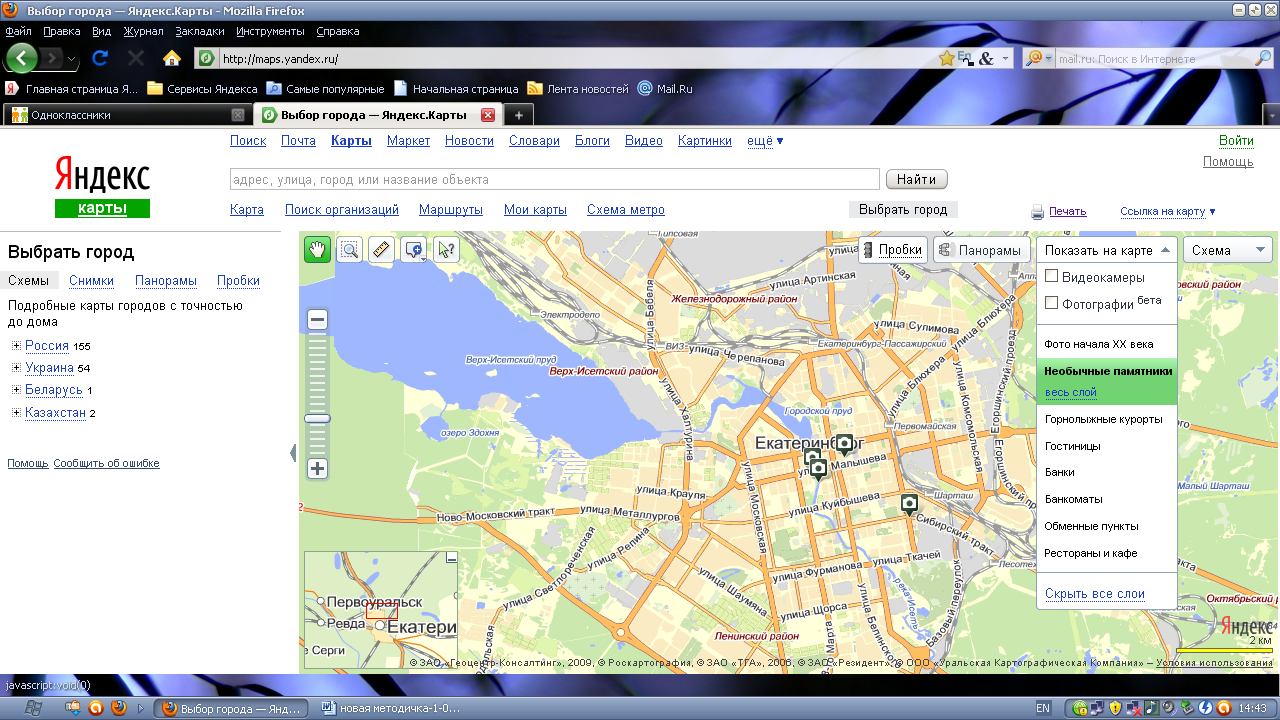Click the EN language indicator in taskbar
Image resolution: width=1280 pixels, height=720 pixels.
click(x=1043, y=708)
